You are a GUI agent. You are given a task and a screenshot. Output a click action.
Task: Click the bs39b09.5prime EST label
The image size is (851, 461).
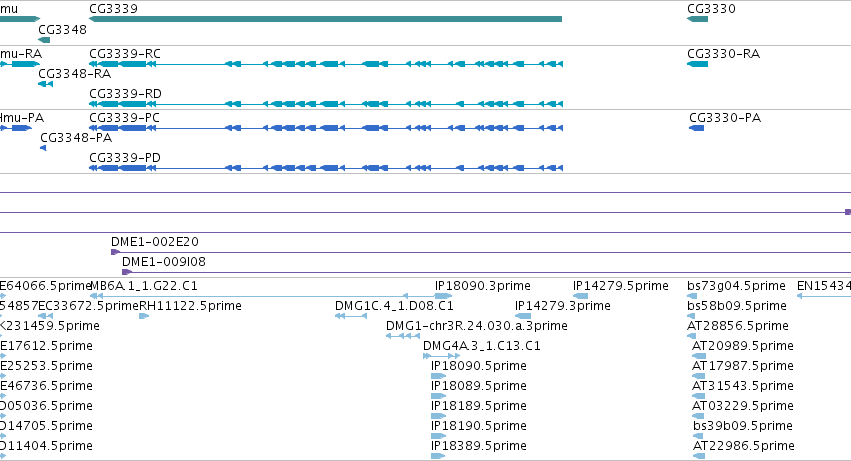(742, 426)
